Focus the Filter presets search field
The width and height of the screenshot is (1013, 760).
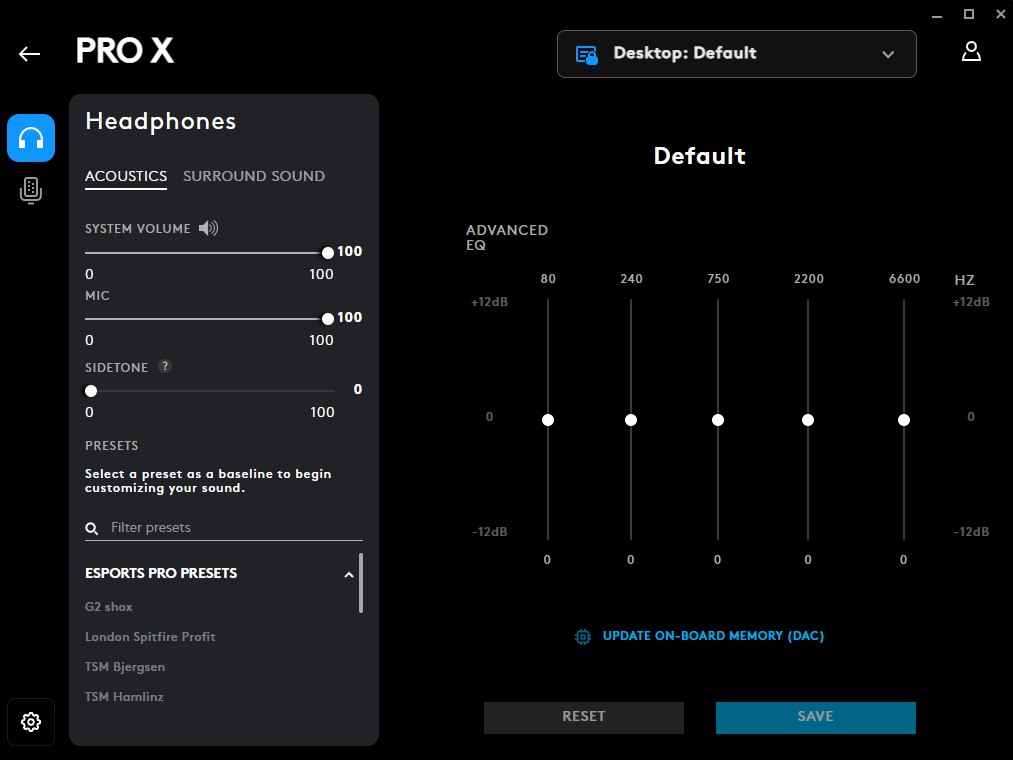224,527
